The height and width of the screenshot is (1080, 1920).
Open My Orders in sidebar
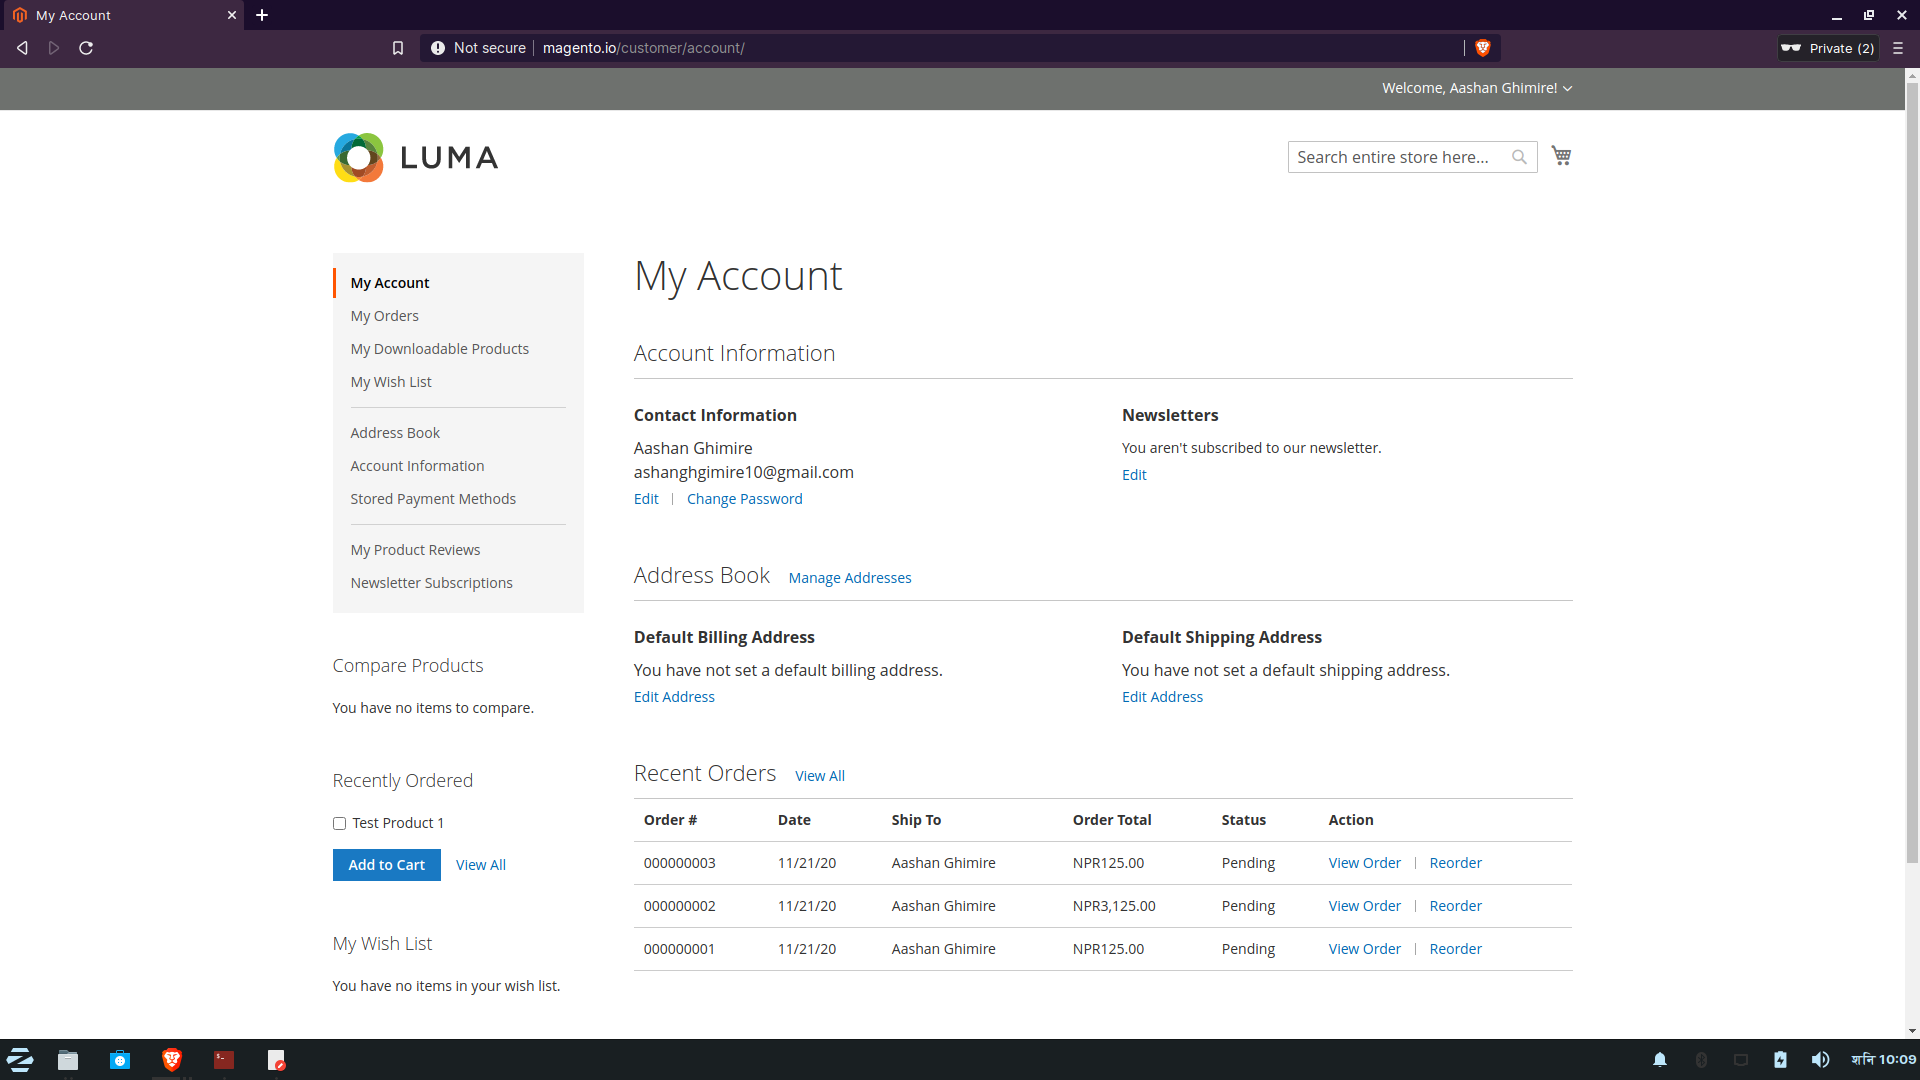click(384, 316)
